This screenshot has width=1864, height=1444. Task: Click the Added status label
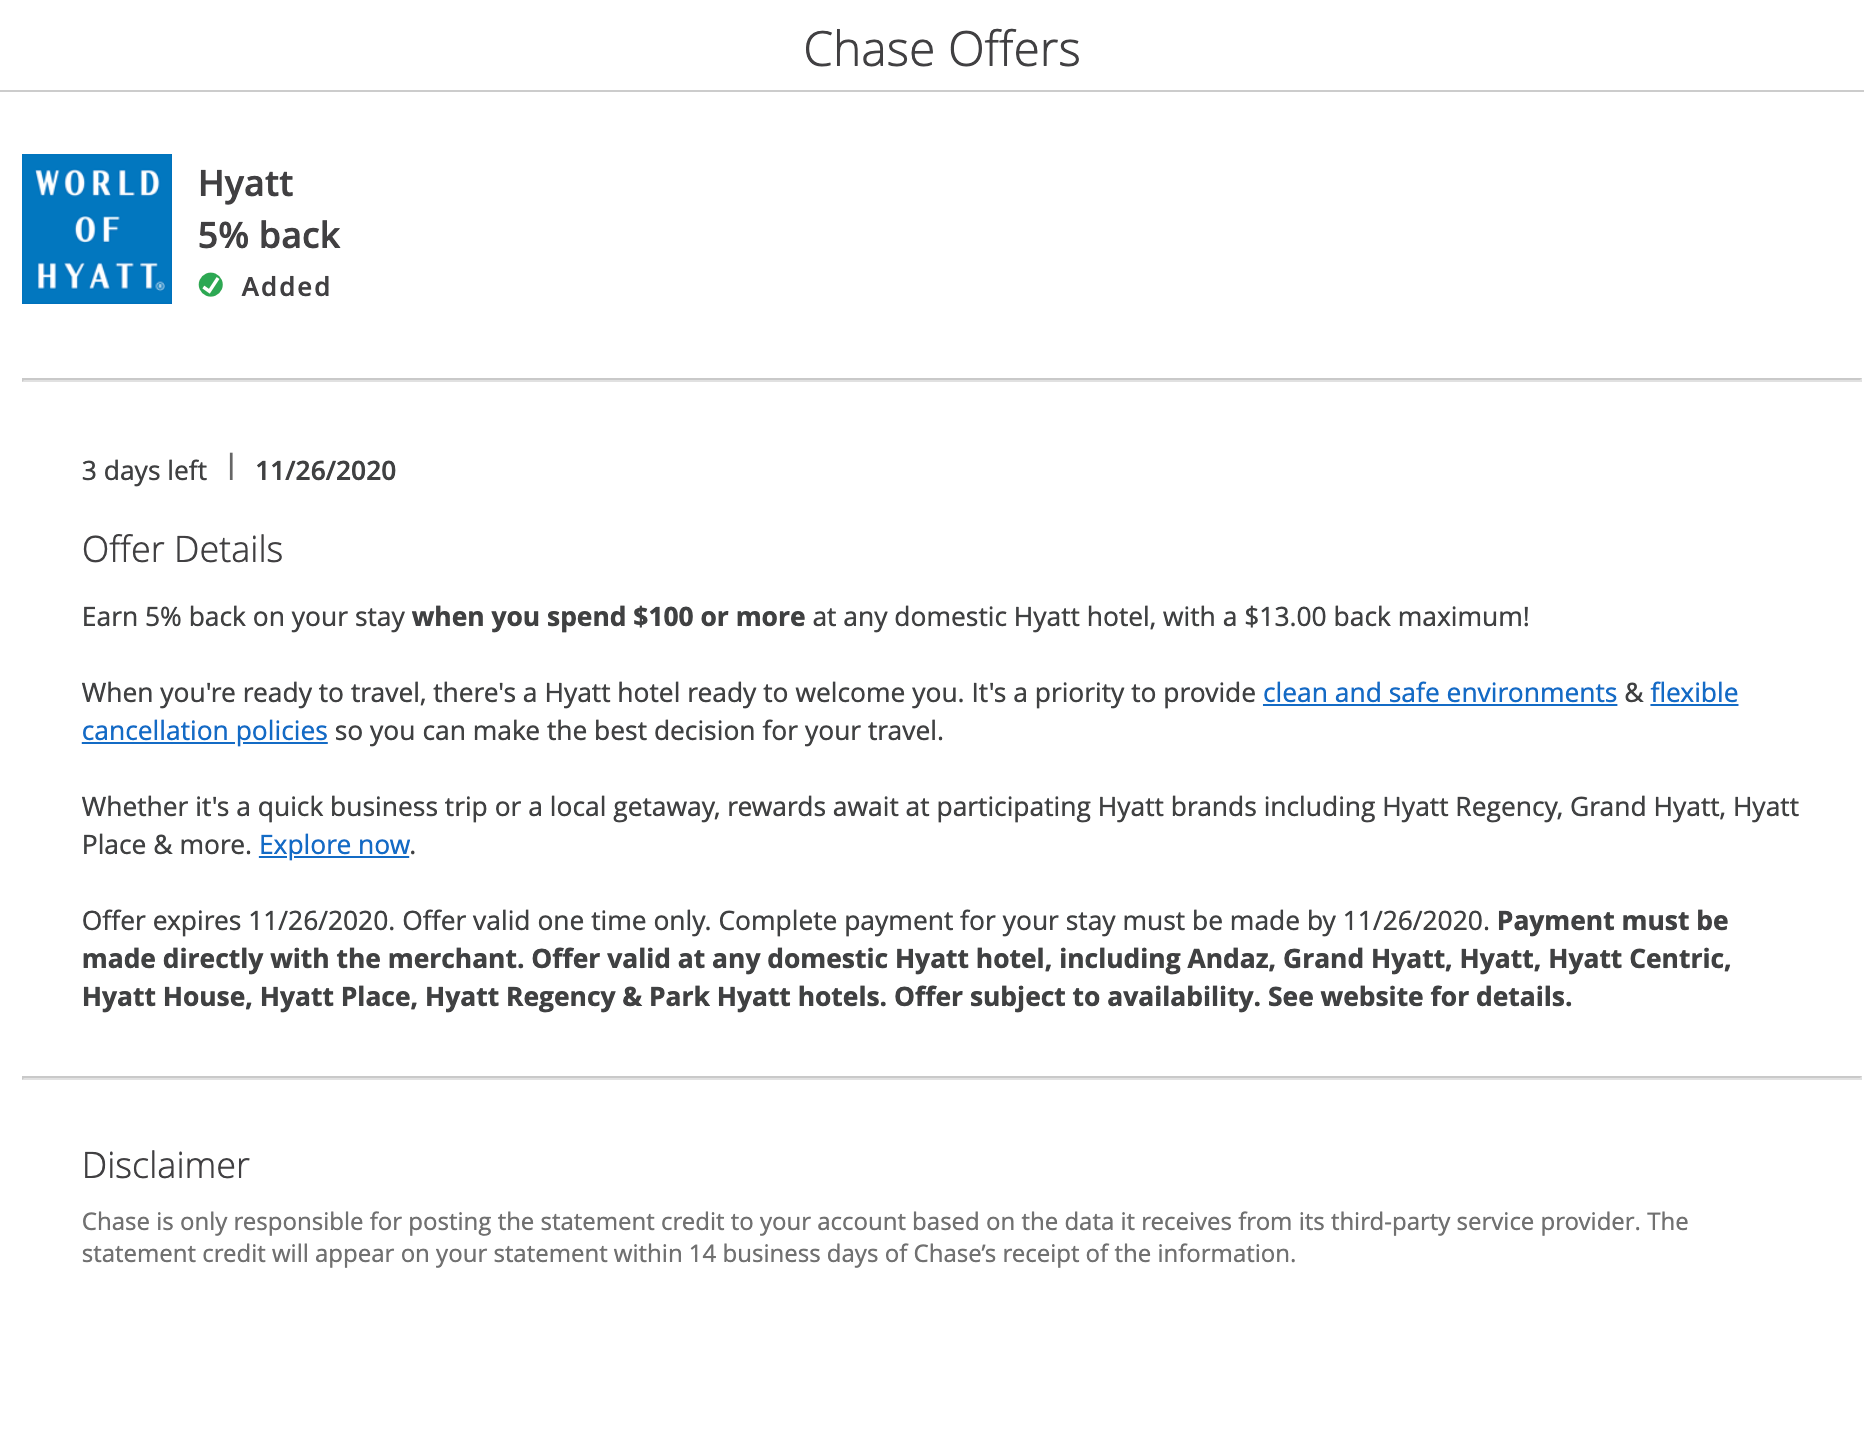click(x=286, y=287)
